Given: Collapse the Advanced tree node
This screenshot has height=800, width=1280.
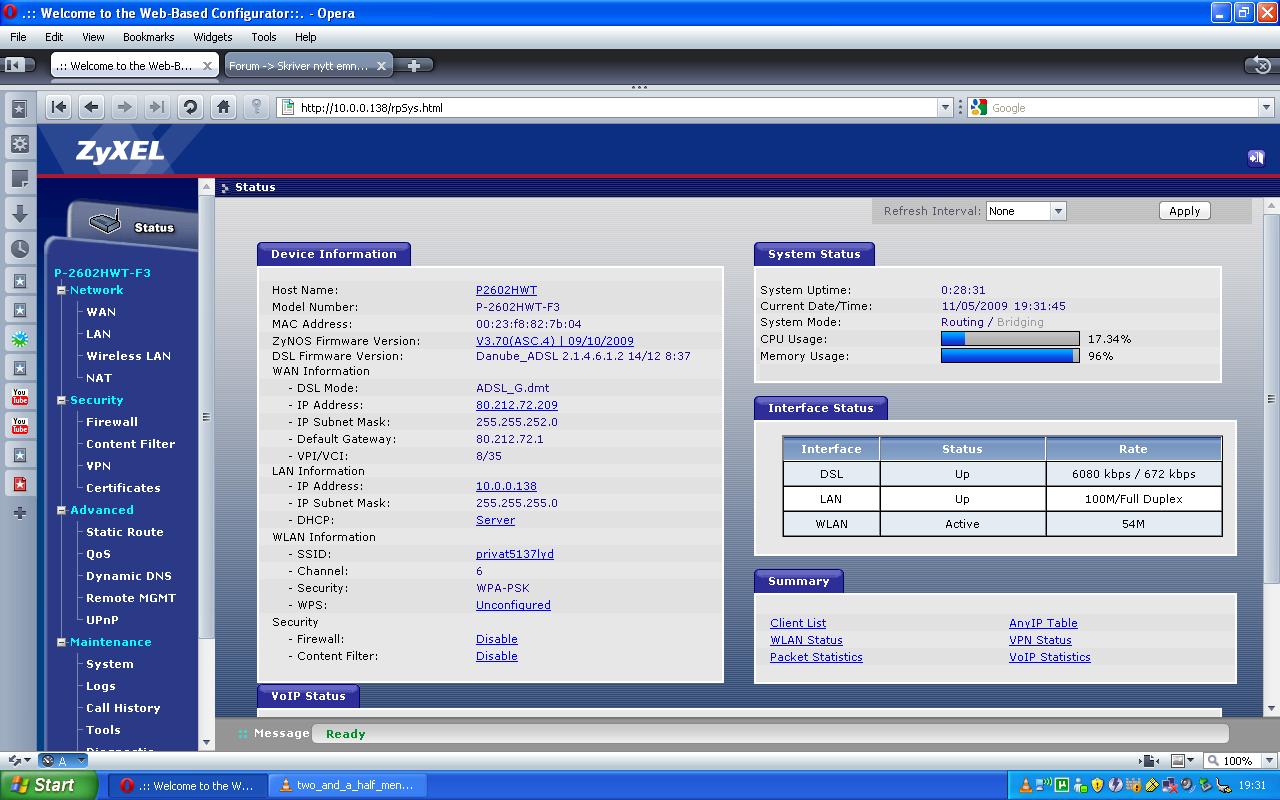Looking at the screenshot, I should [x=61, y=510].
